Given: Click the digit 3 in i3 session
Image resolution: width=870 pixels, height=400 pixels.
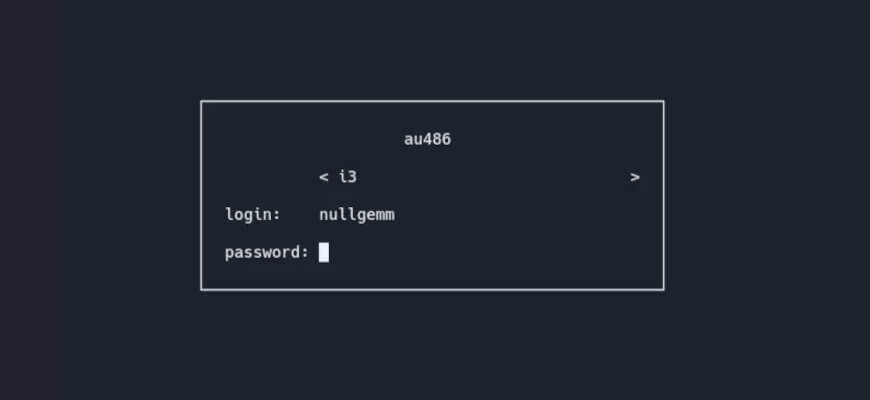Looking at the screenshot, I should pos(352,177).
